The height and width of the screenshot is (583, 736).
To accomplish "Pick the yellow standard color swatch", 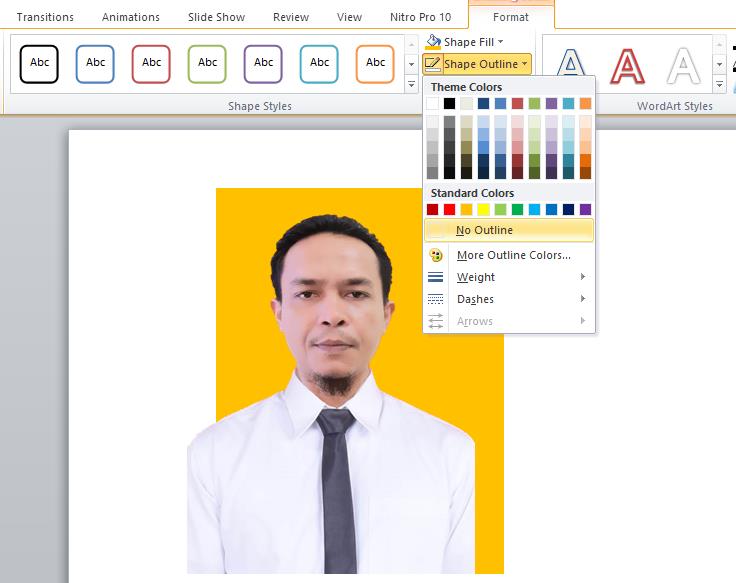I will (x=483, y=209).
